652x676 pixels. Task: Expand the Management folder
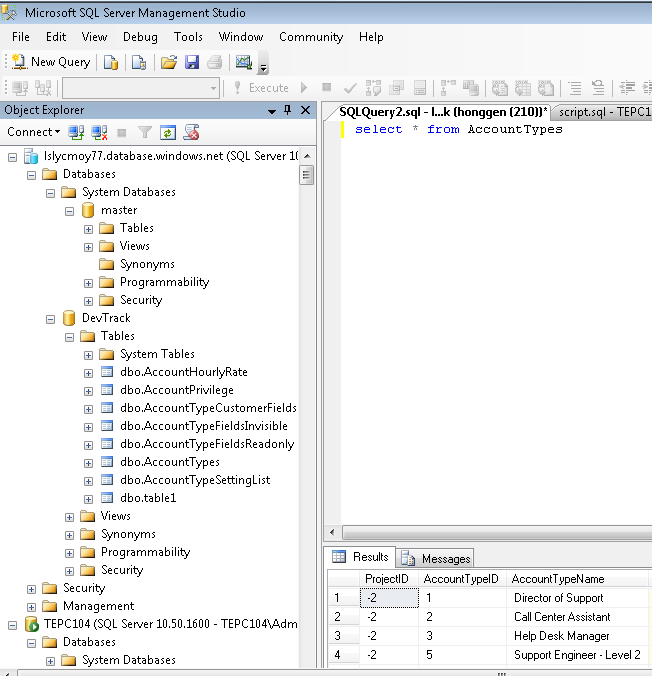(x=31, y=607)
